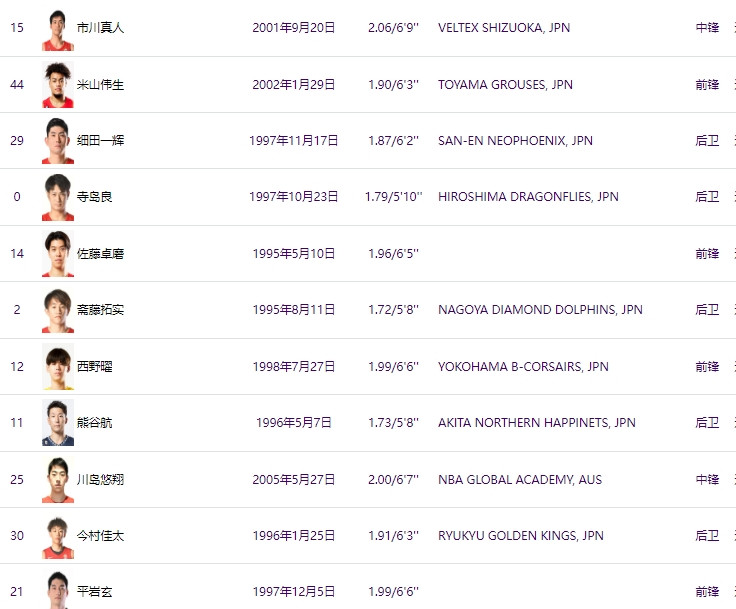Viewport: 736px width, 609px height.
Task: Click VELTEX SHIZUOKA, JPN club text
Action: tap(504, 28)
